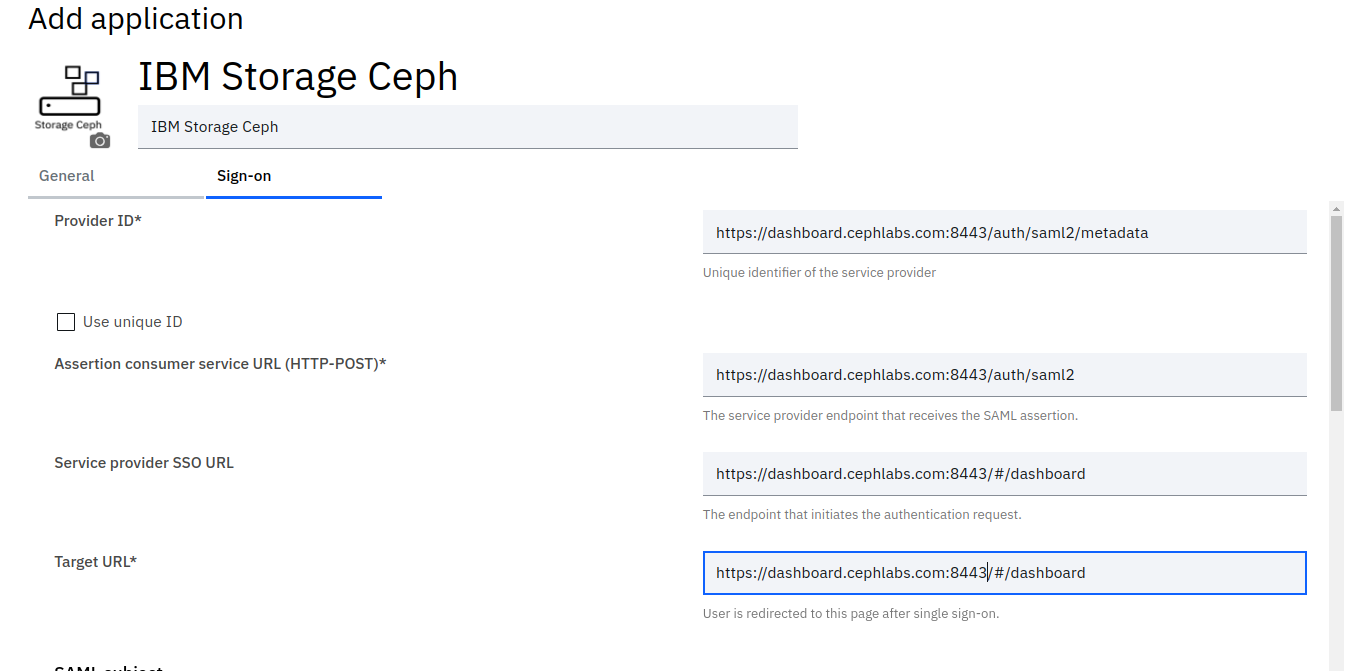The width and height of the screenshot is (1352, 671).
Task: Click the large IBM Storage Ceph title
Action: (x=298, y=76)
